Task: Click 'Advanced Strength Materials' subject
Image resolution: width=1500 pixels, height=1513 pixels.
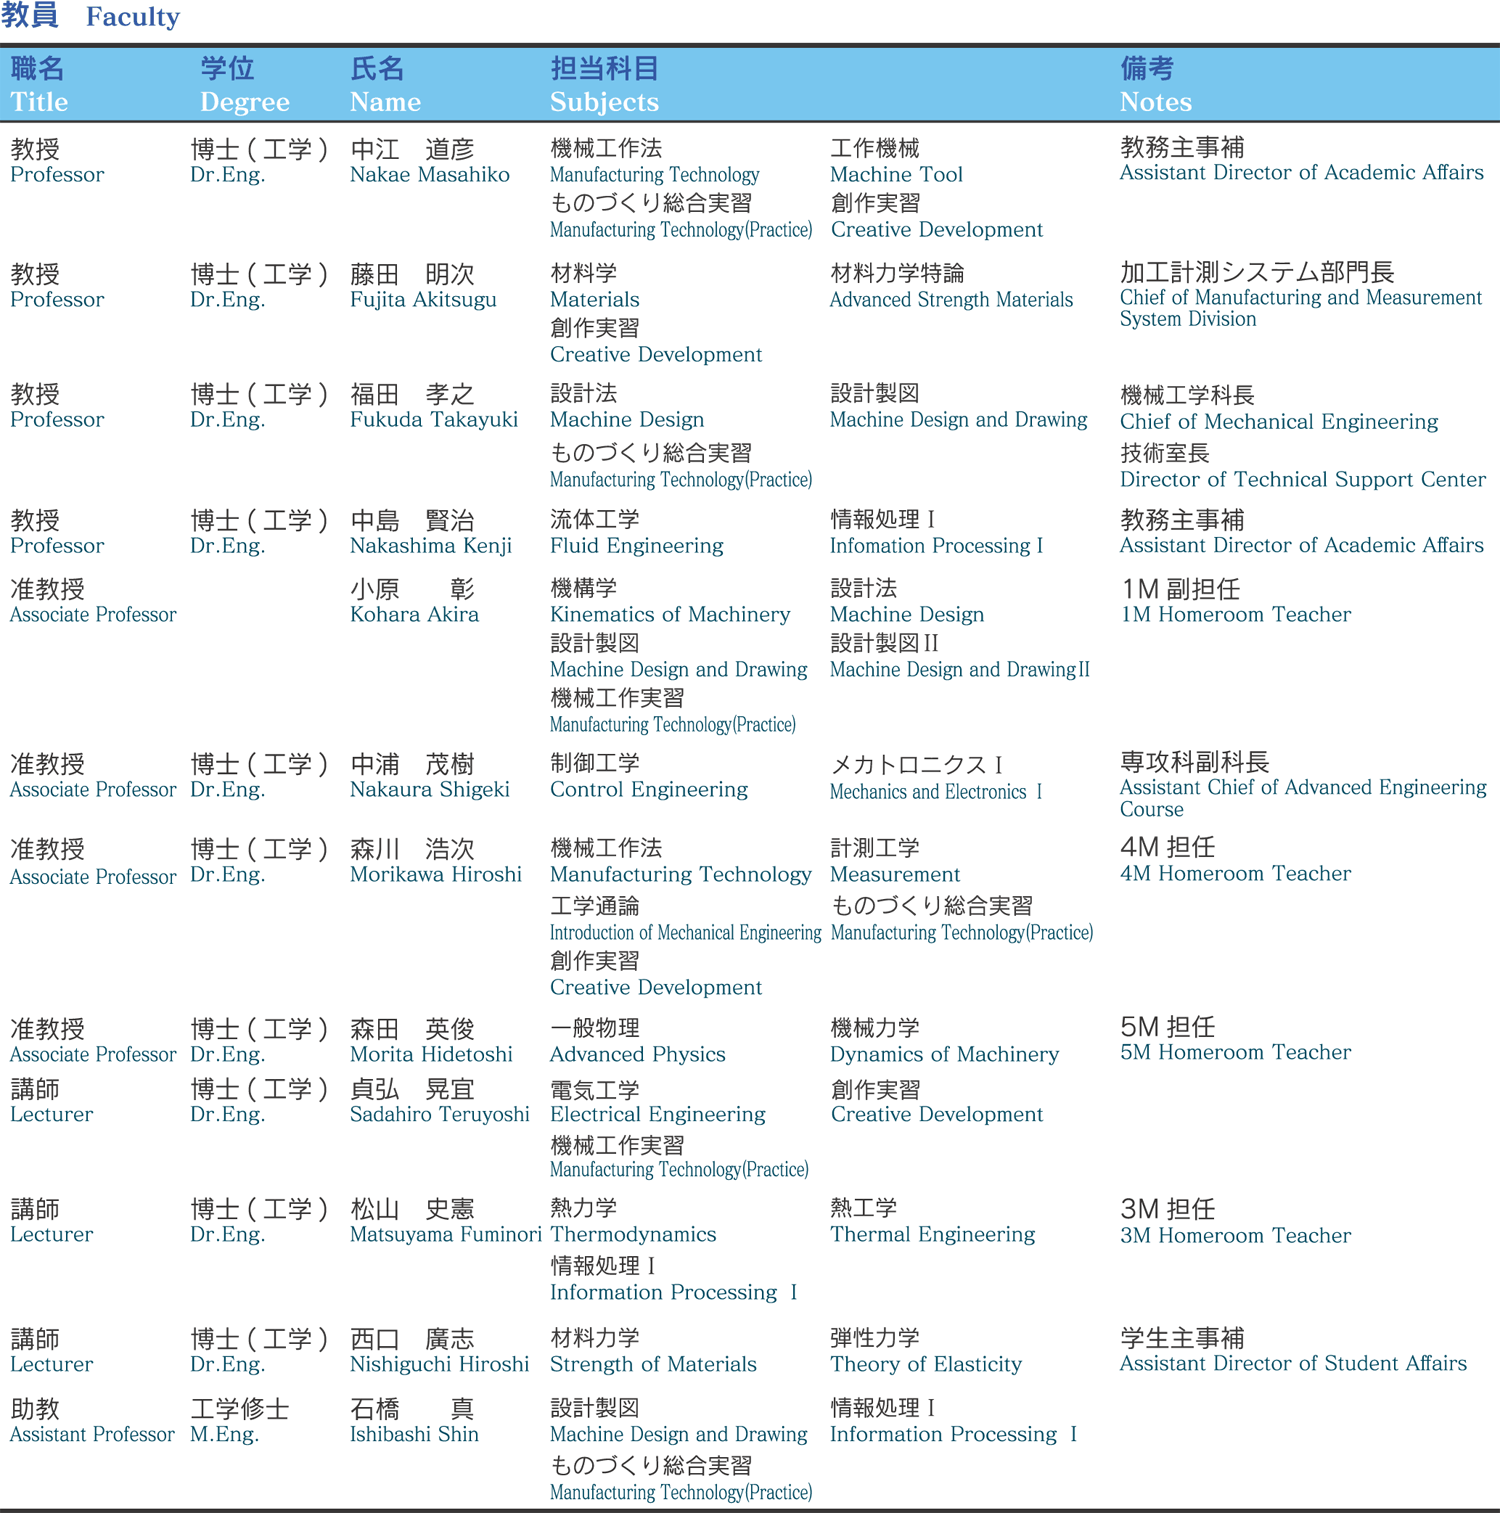Action: (x=951, y=300)
